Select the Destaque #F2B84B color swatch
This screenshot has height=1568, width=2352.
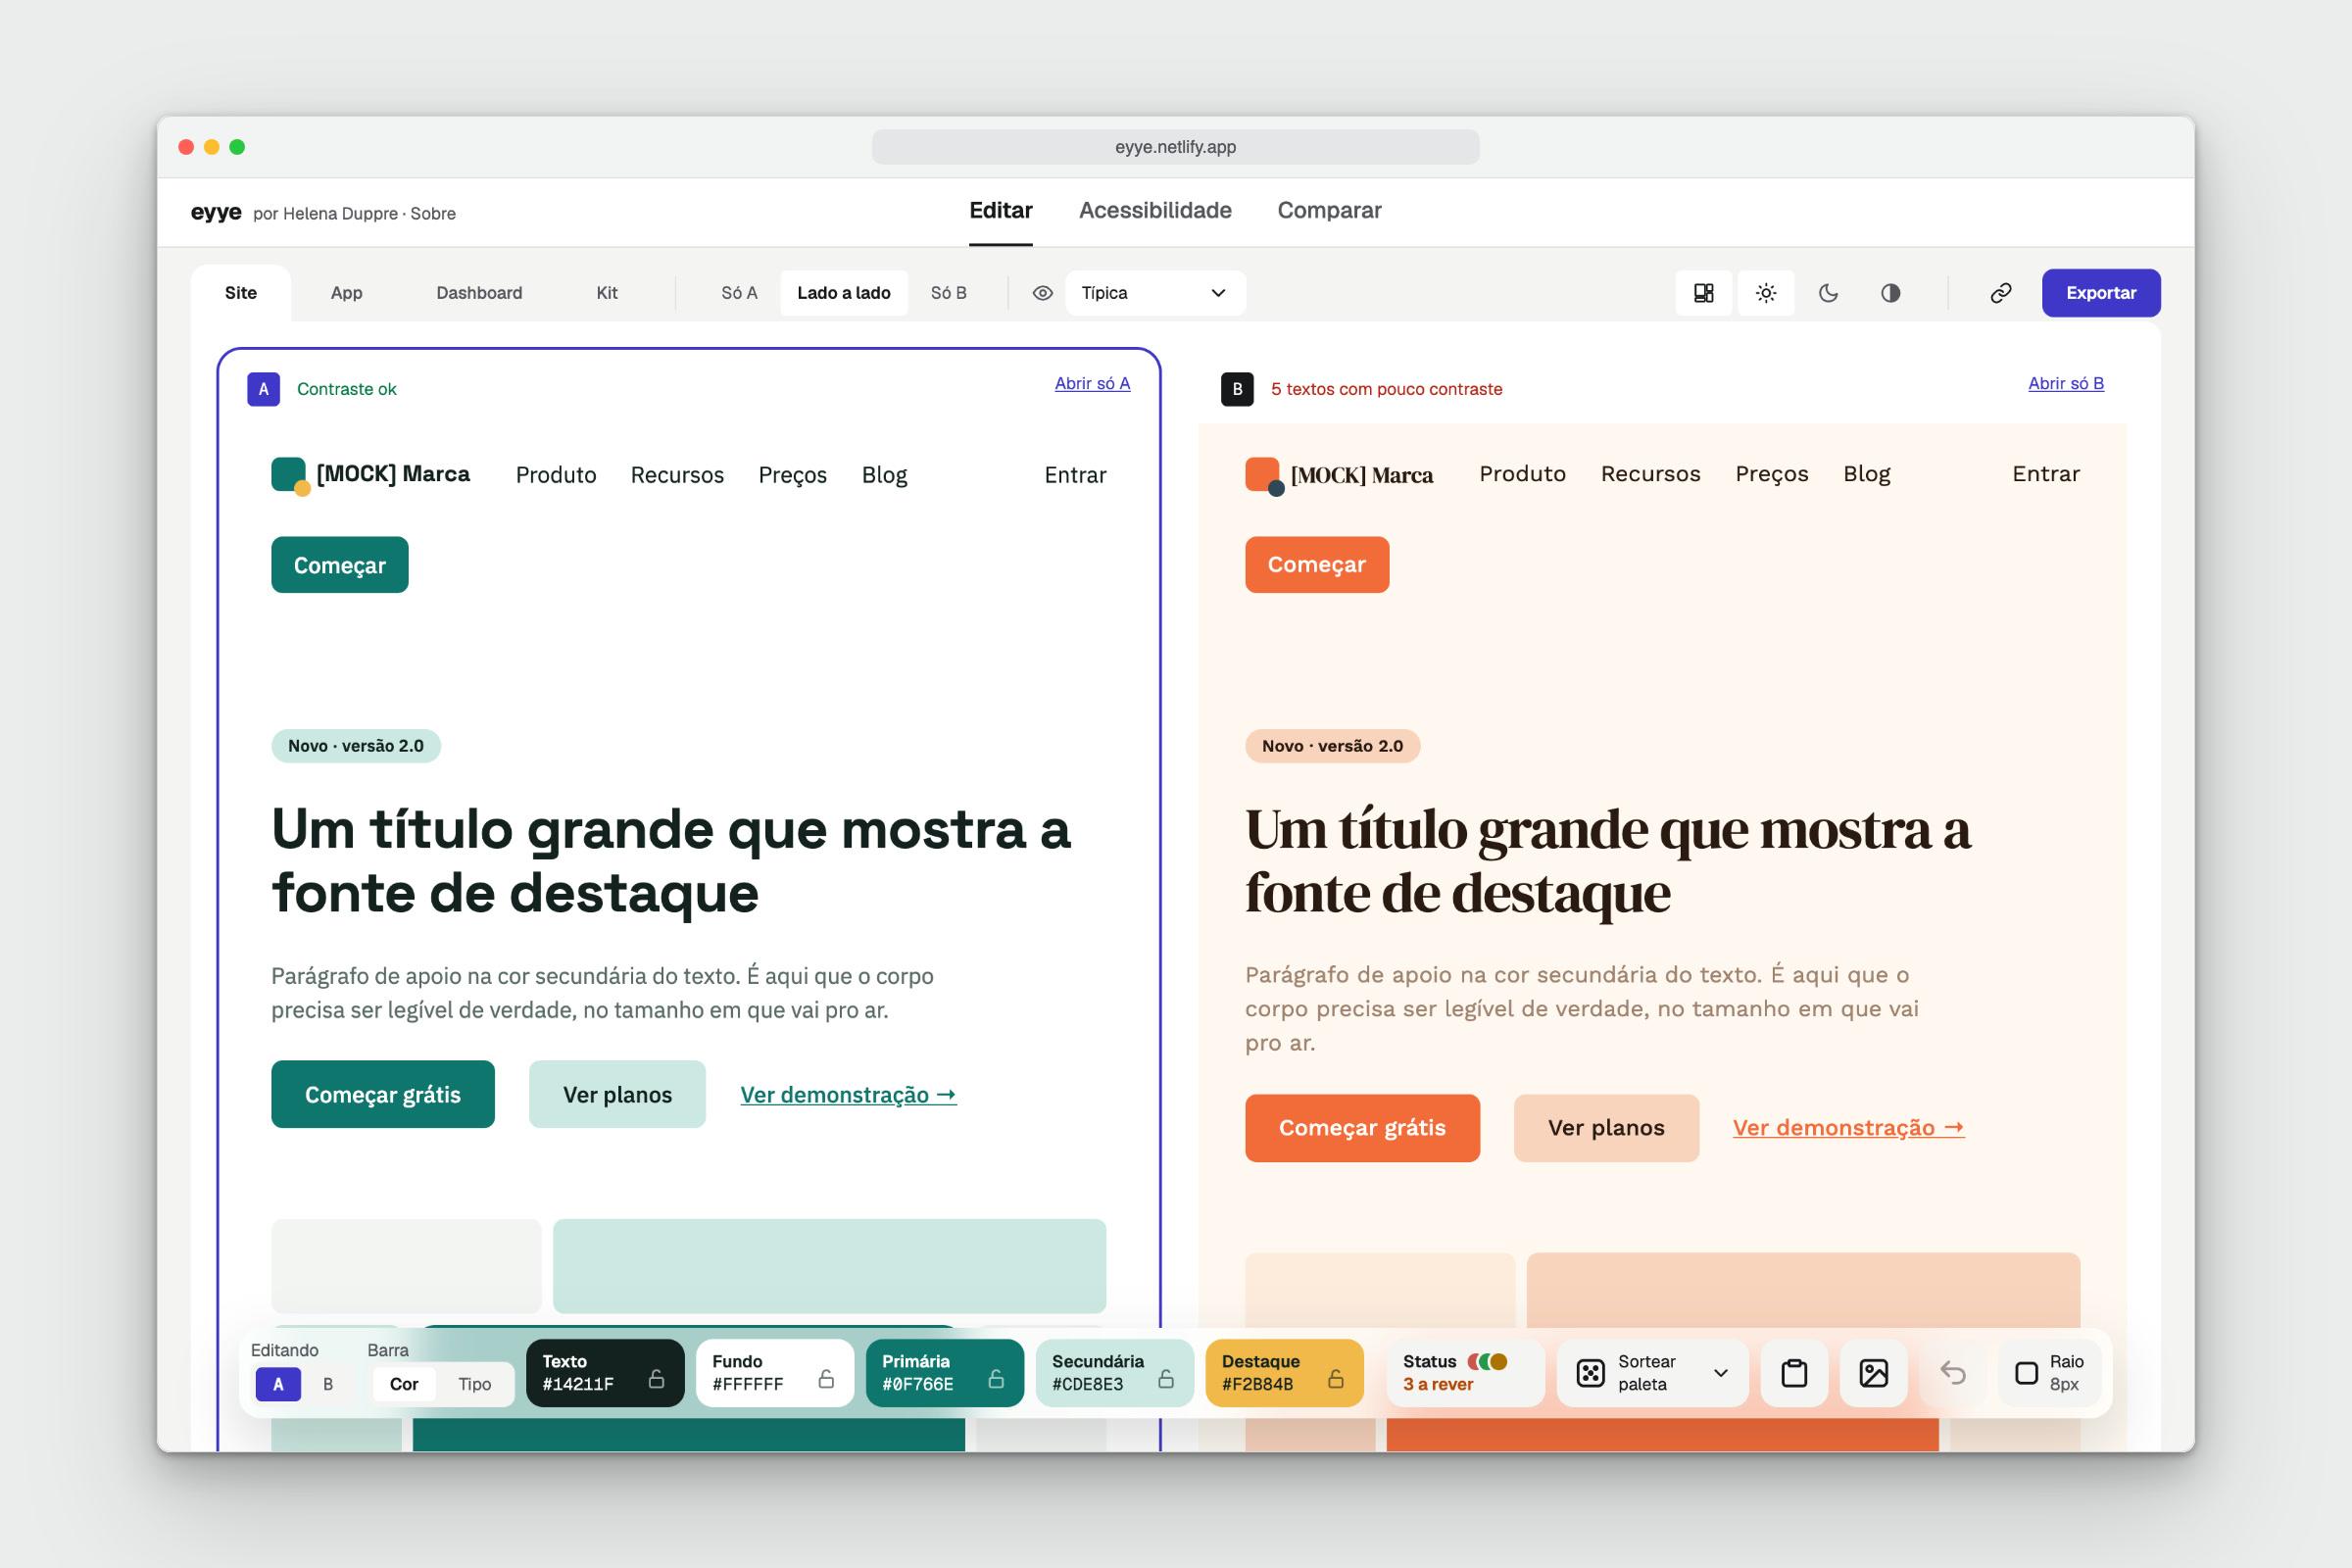[x=1285, y=1373]
